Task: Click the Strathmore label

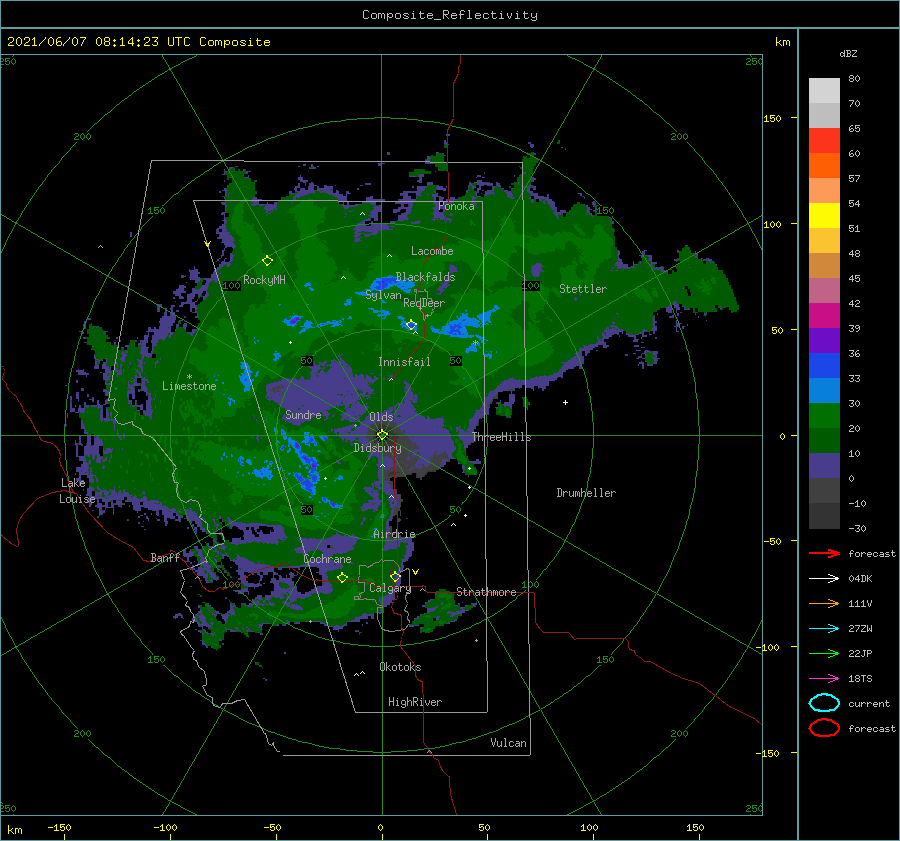Action: coord(486,592)
